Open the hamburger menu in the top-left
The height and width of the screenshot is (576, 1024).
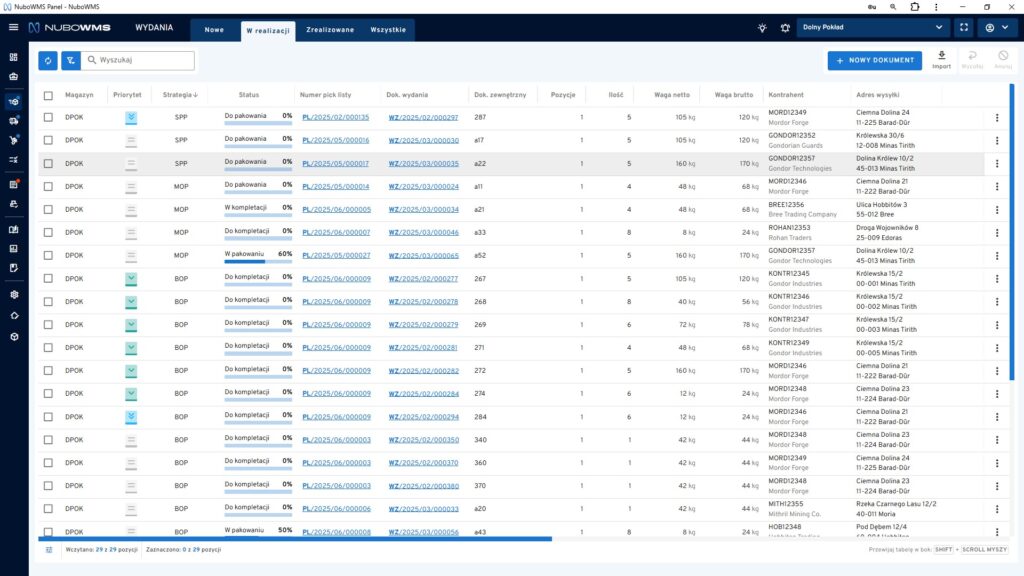coord(13,28)
